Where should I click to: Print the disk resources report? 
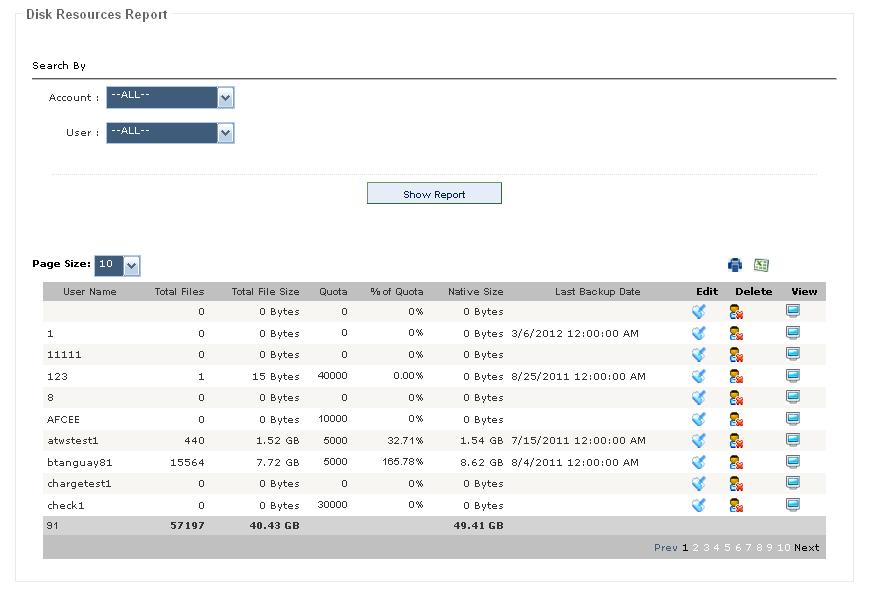735,265
